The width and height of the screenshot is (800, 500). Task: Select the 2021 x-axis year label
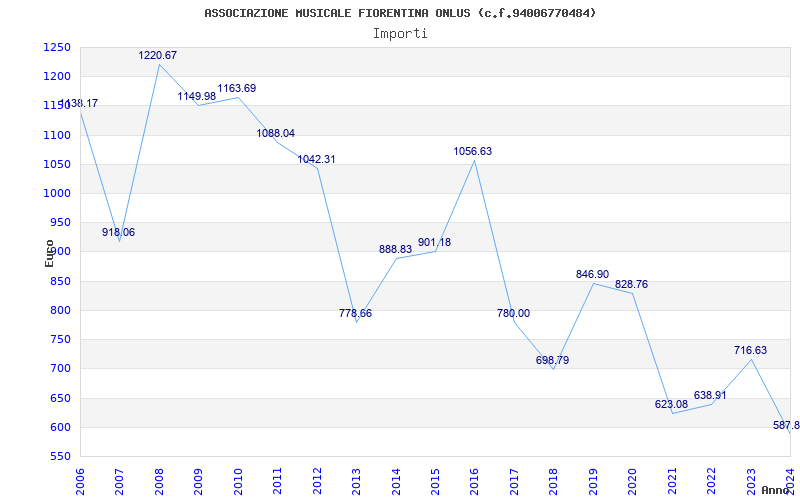click(672, 482)
